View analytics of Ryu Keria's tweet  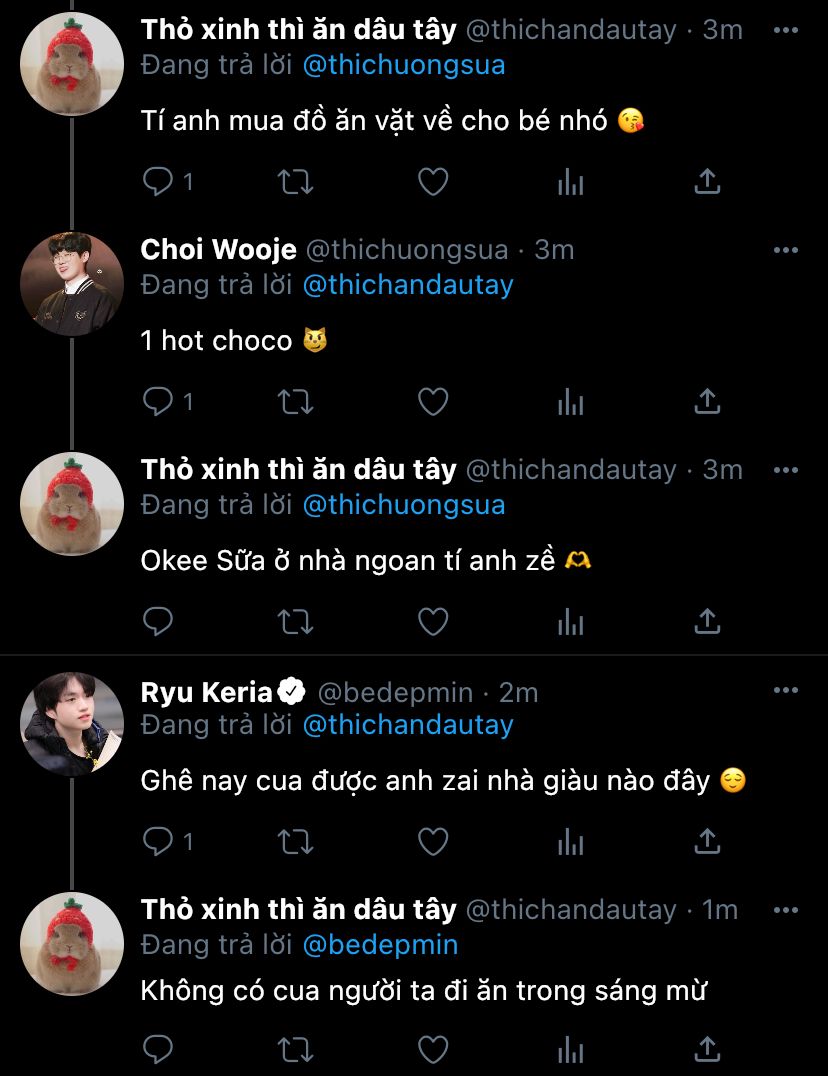click(x=570, y=842)
